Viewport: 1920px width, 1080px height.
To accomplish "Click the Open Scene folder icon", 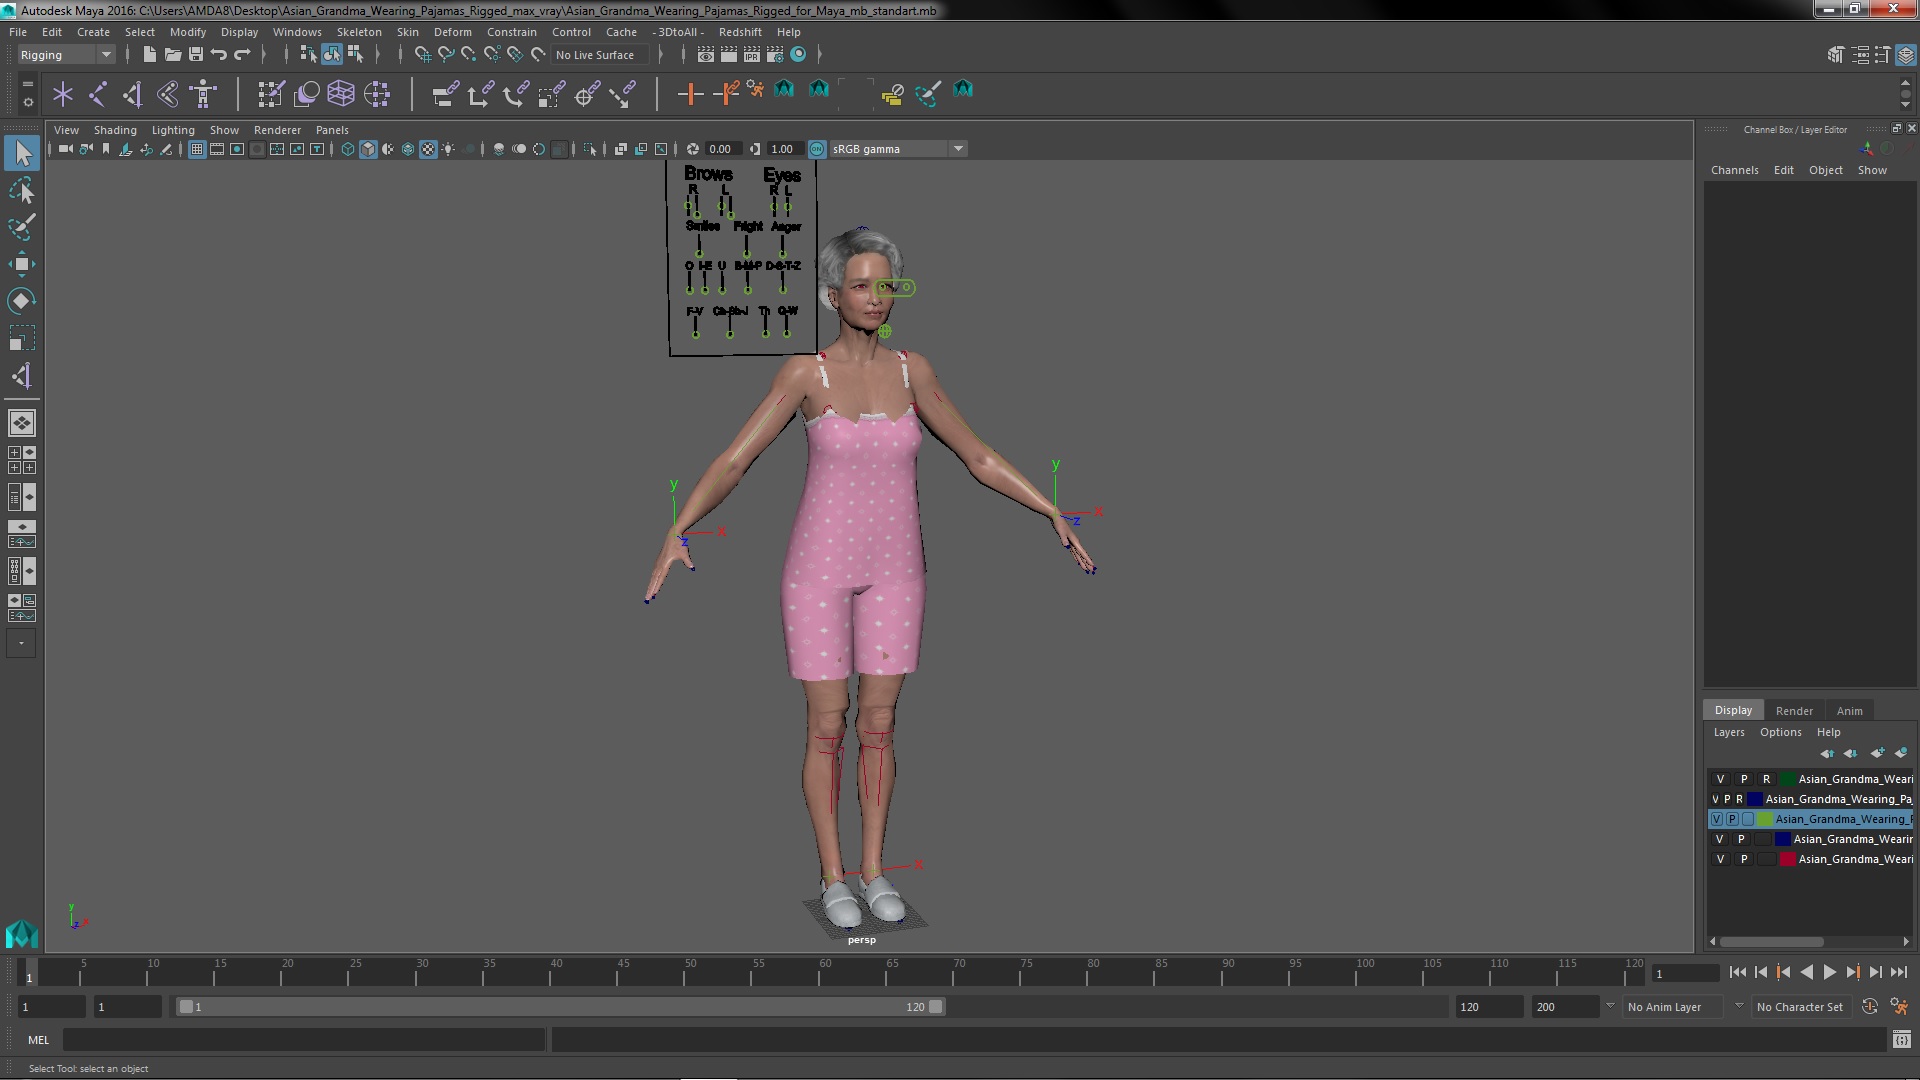I will (172, 54).
